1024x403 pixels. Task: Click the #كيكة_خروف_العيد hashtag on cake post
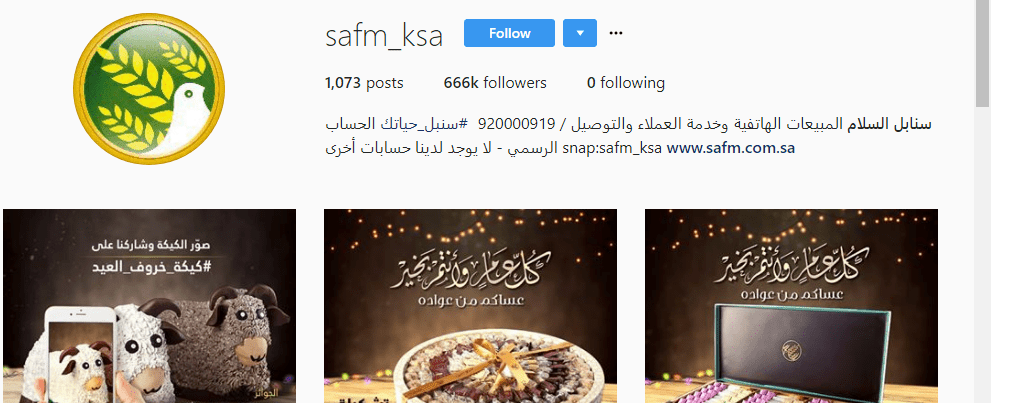pos(150,267)
